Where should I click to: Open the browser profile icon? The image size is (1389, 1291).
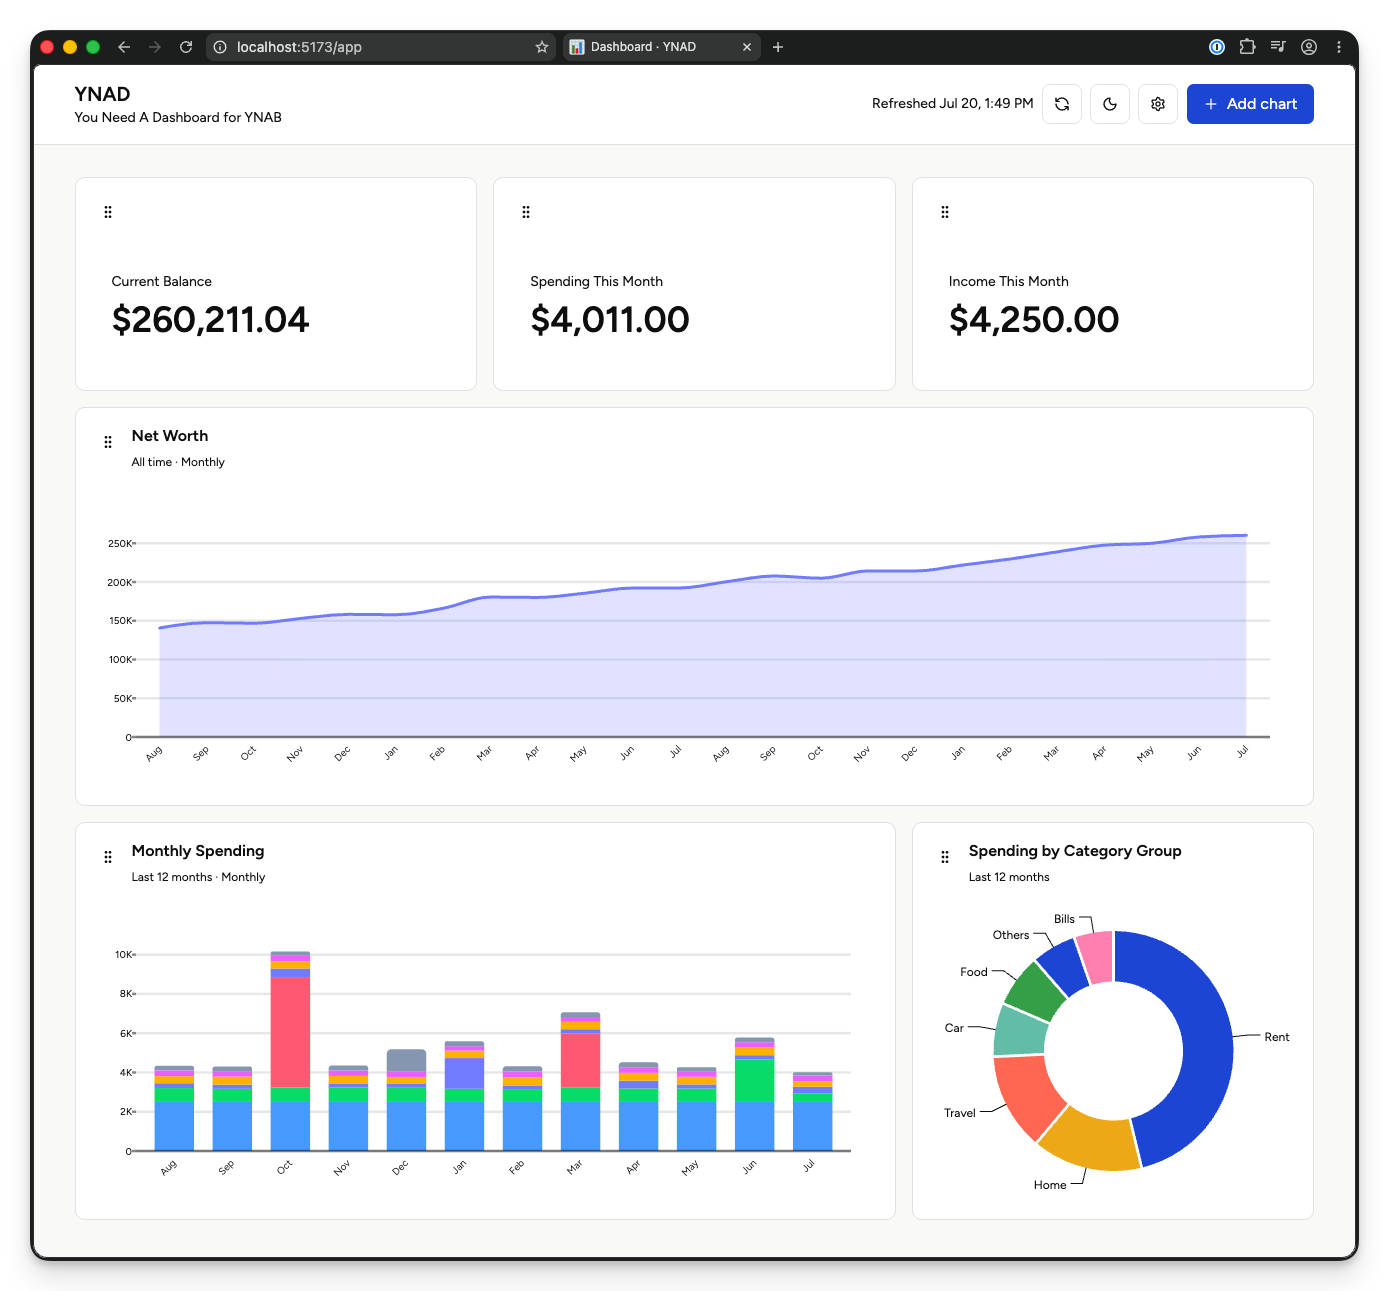pyautogui.click(x=1309, y=47)
